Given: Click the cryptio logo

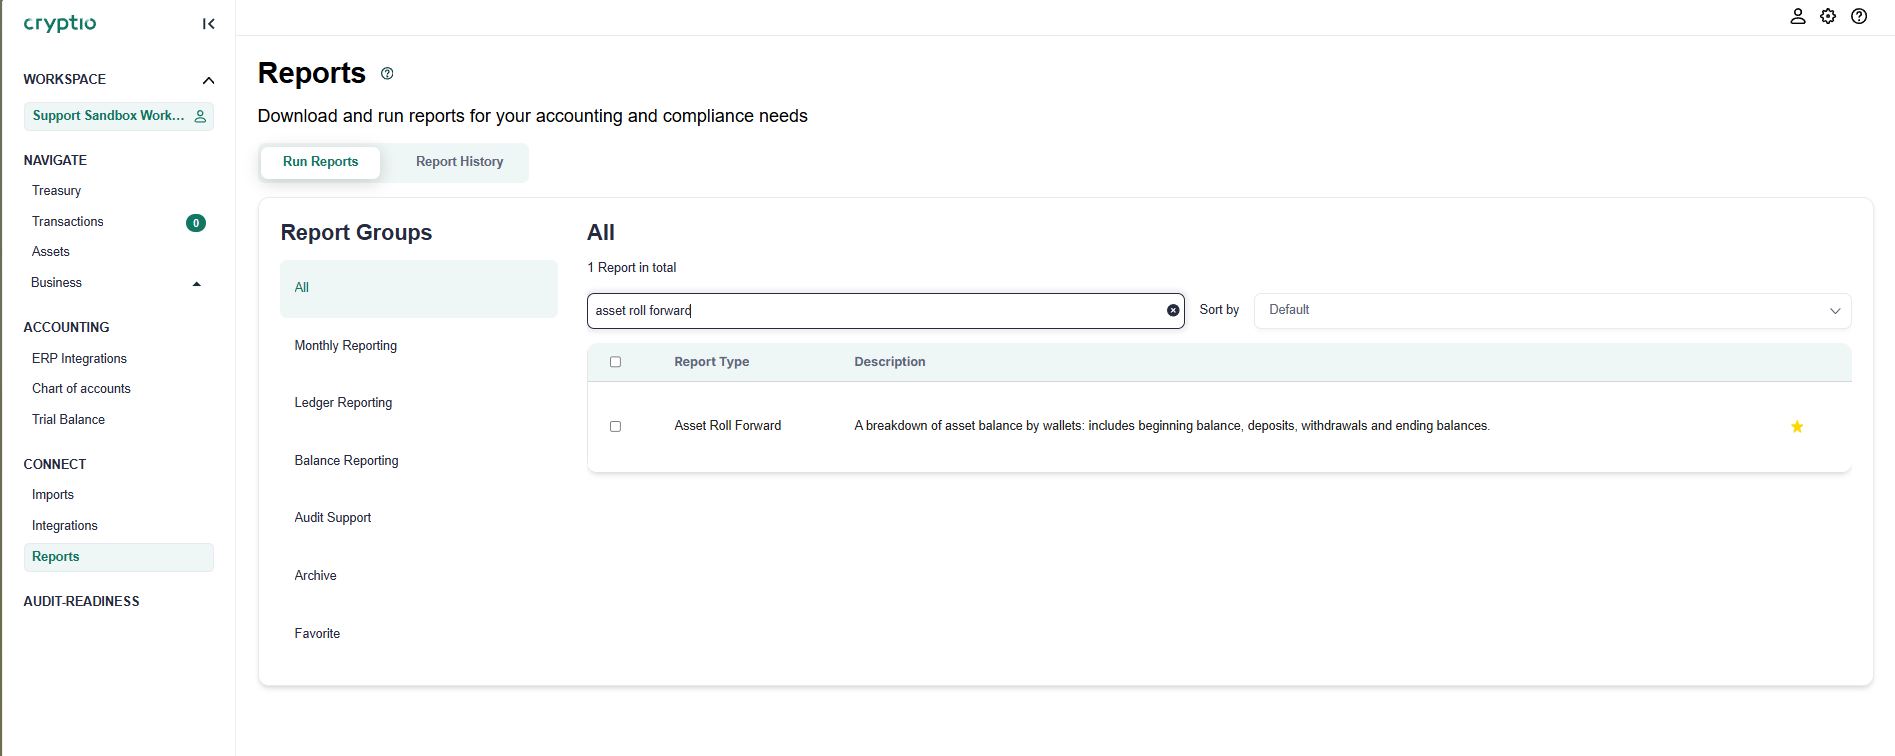Looking at the screenshot, I should [x=60, y=23].
